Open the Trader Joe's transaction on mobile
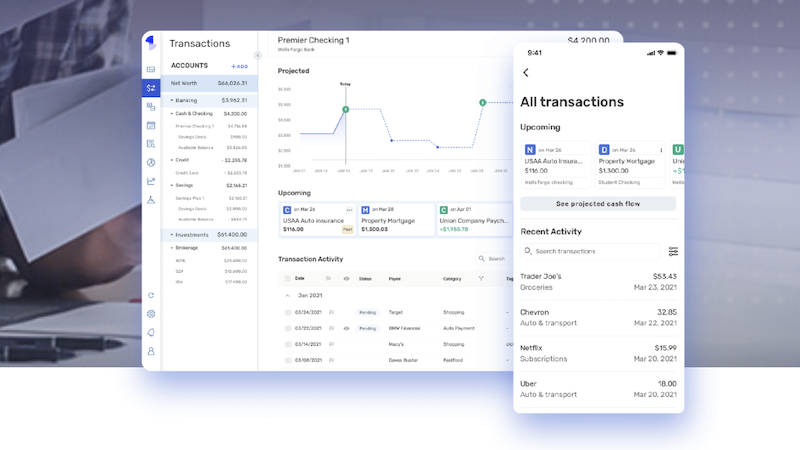 click(x=598, y=282)
